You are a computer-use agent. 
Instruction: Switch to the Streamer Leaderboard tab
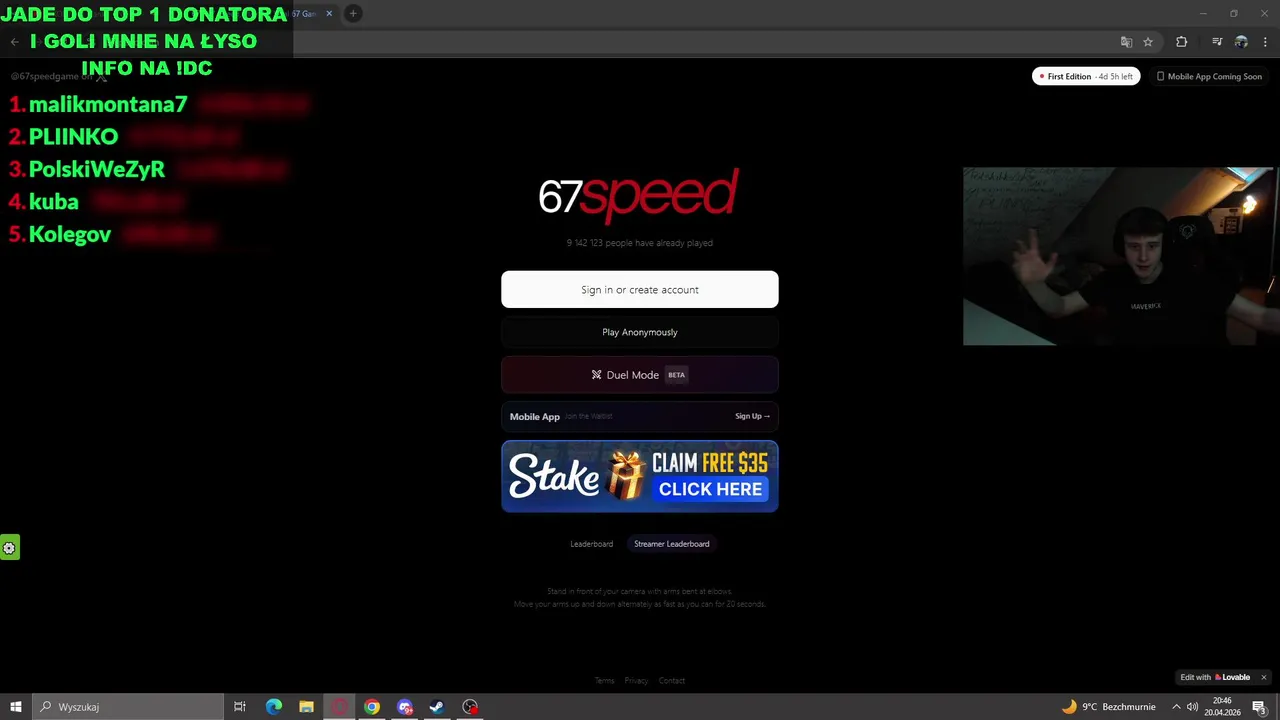pyautogui.click(x=671, y=544)
